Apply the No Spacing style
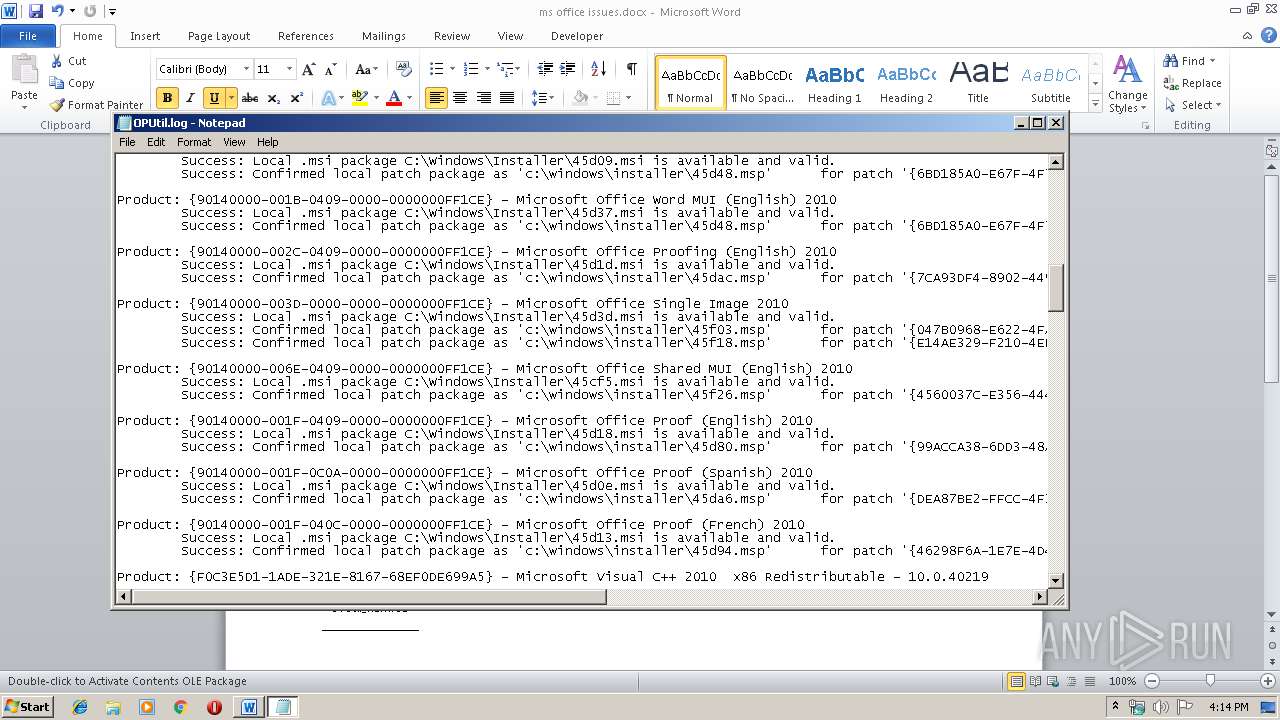 tap(762, 83)
